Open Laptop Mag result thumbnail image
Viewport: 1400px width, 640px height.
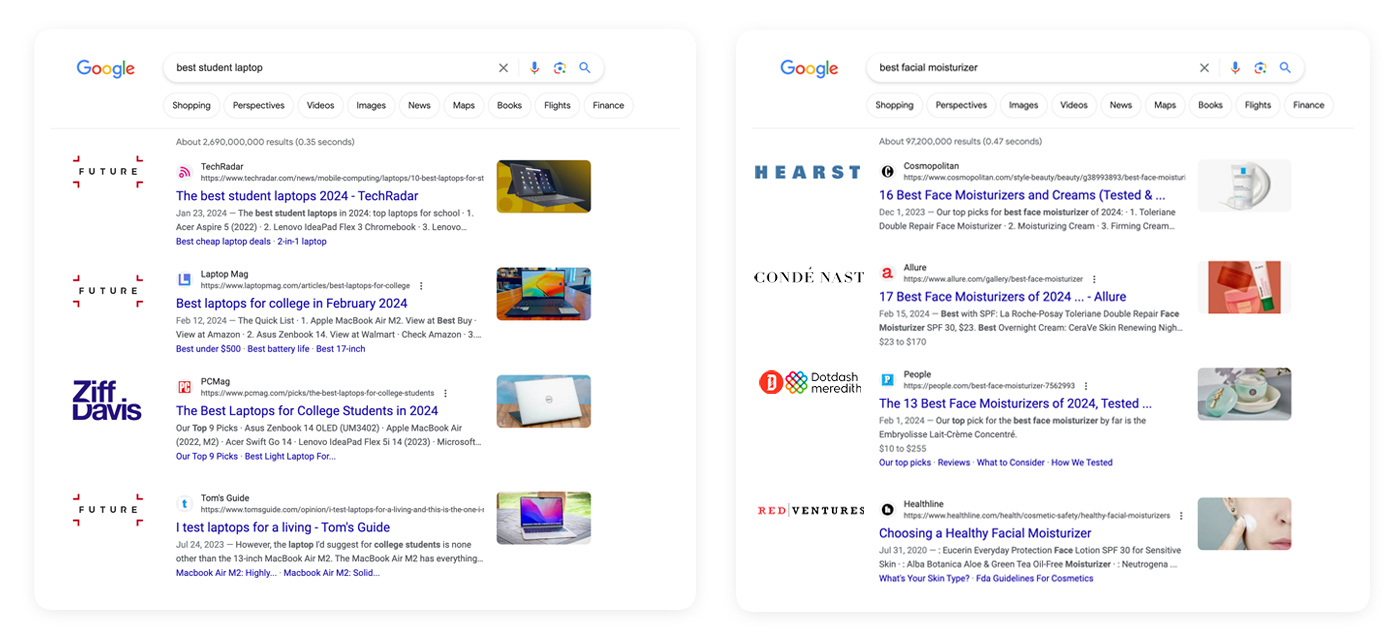(x=544, y=294)
